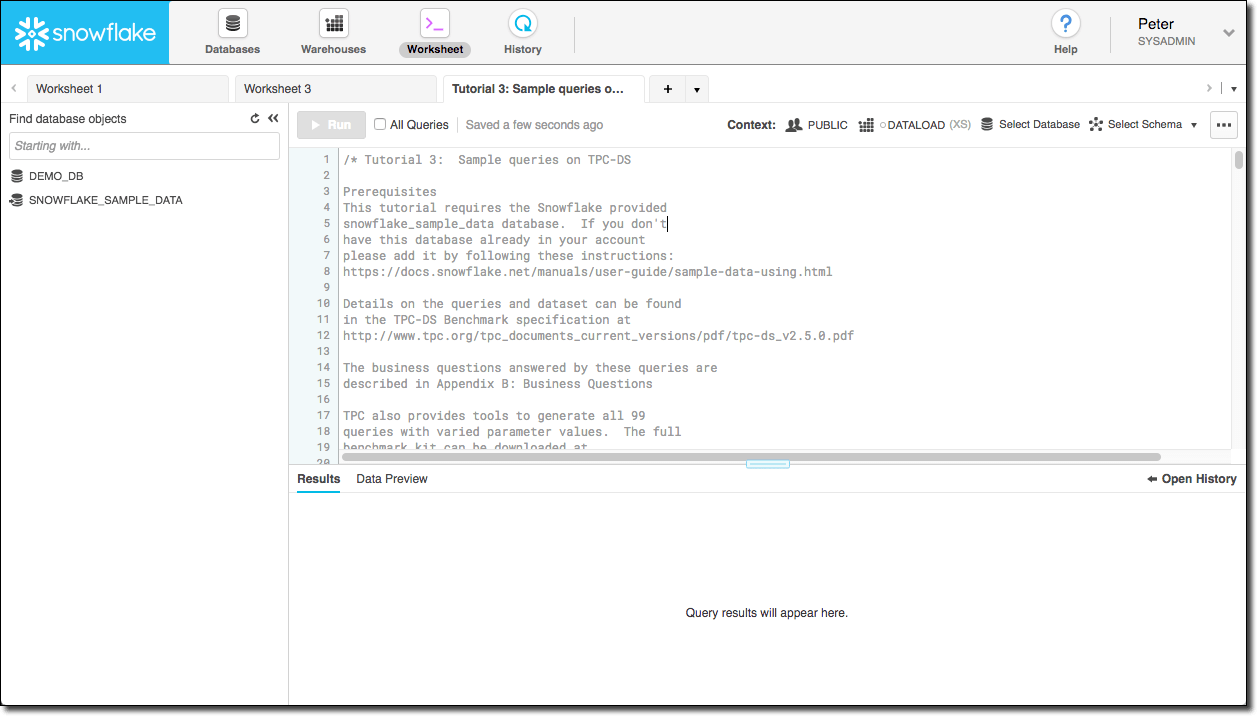
Task: Click the SNOWFLAKE_SAMPLE_DATA shared database icon
Action: click(17, 200)
